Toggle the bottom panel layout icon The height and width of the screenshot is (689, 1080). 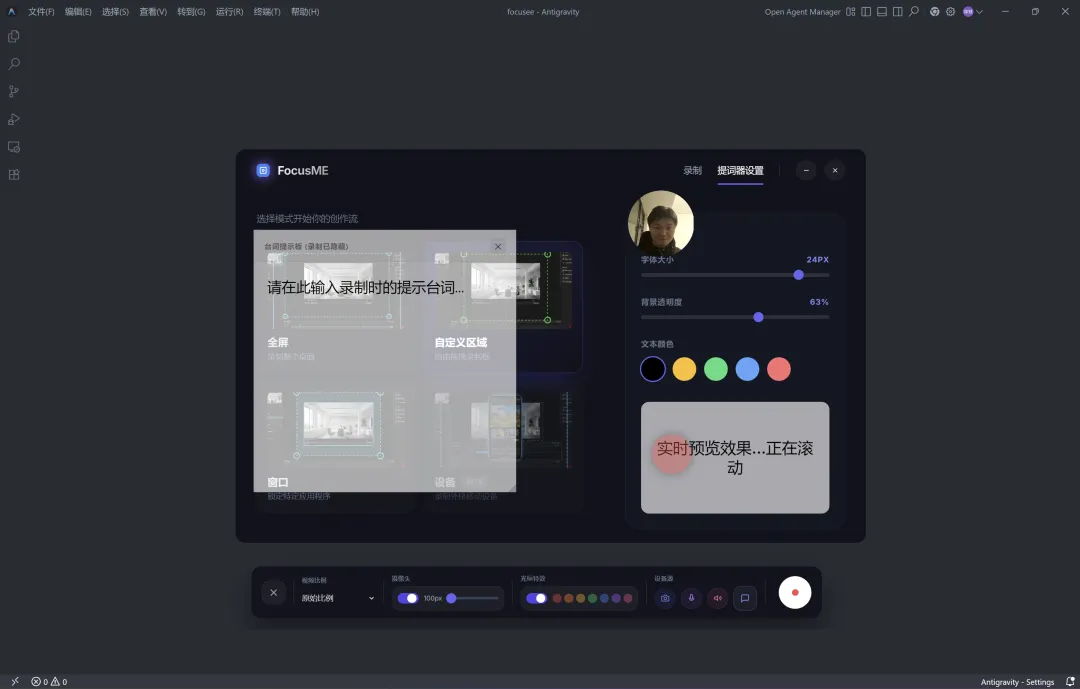tap(882, 12)
